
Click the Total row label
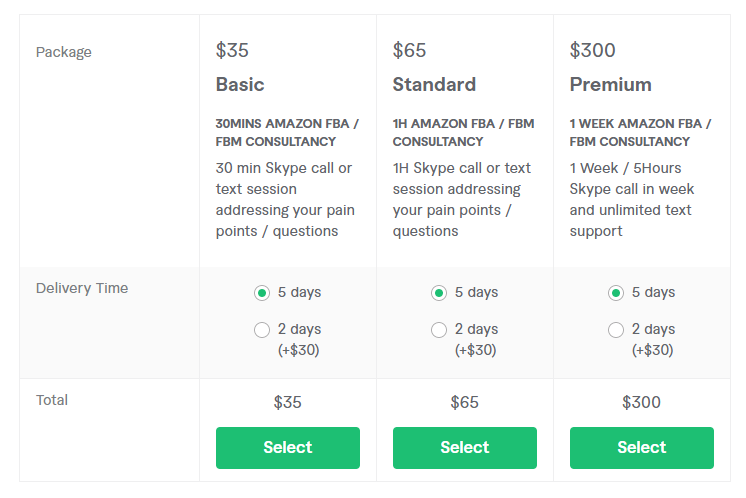52,400
